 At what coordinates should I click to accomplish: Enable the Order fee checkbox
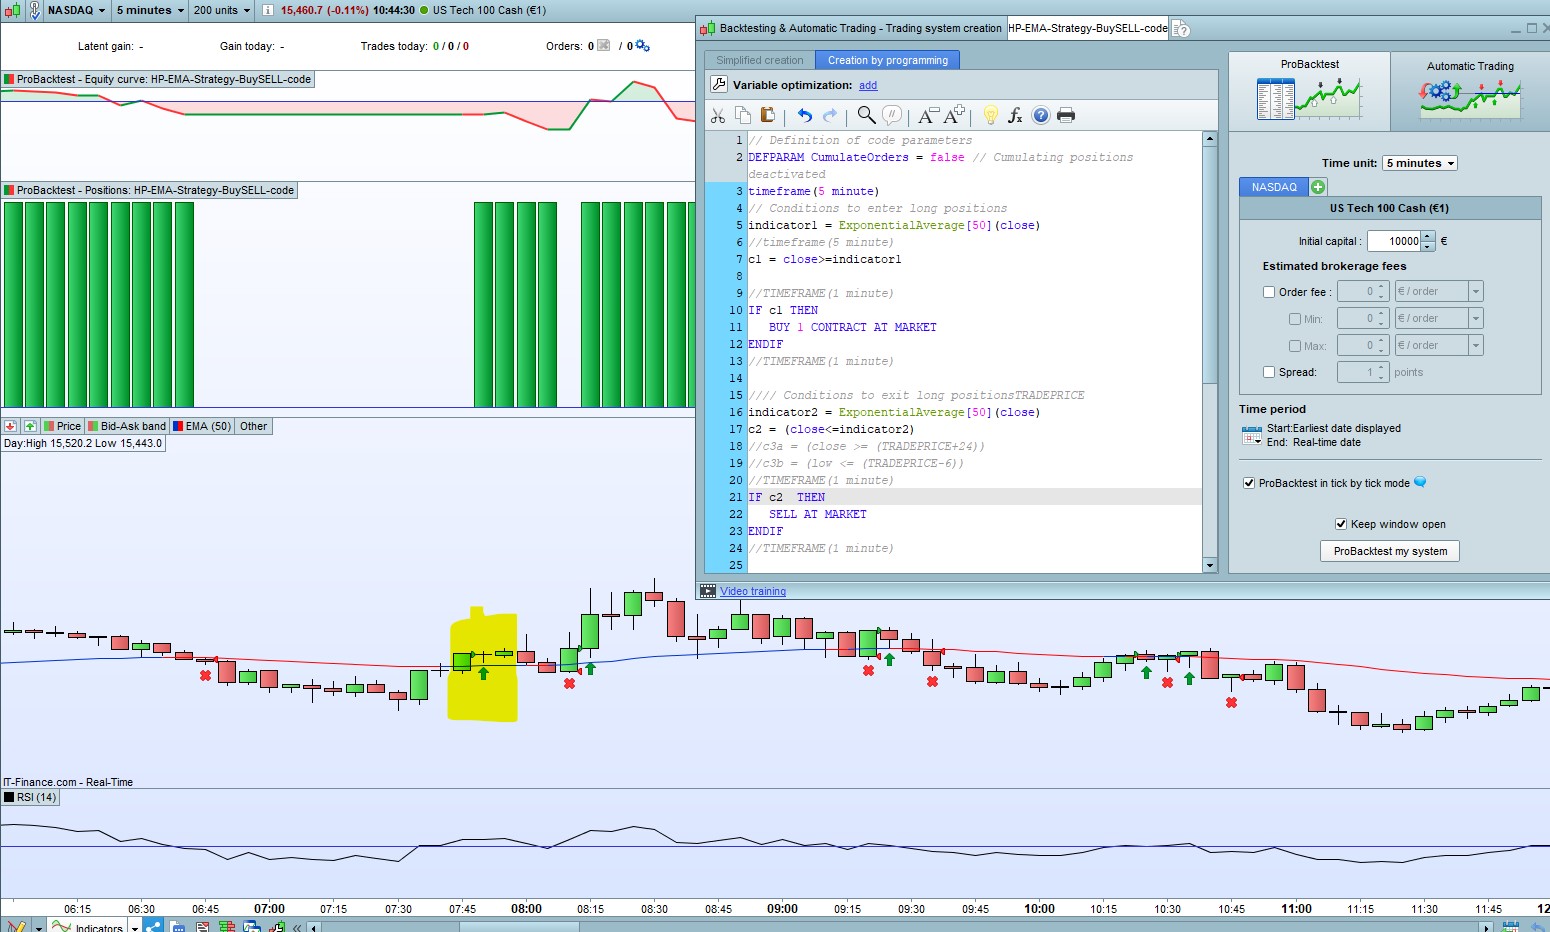click(1269, 292)
